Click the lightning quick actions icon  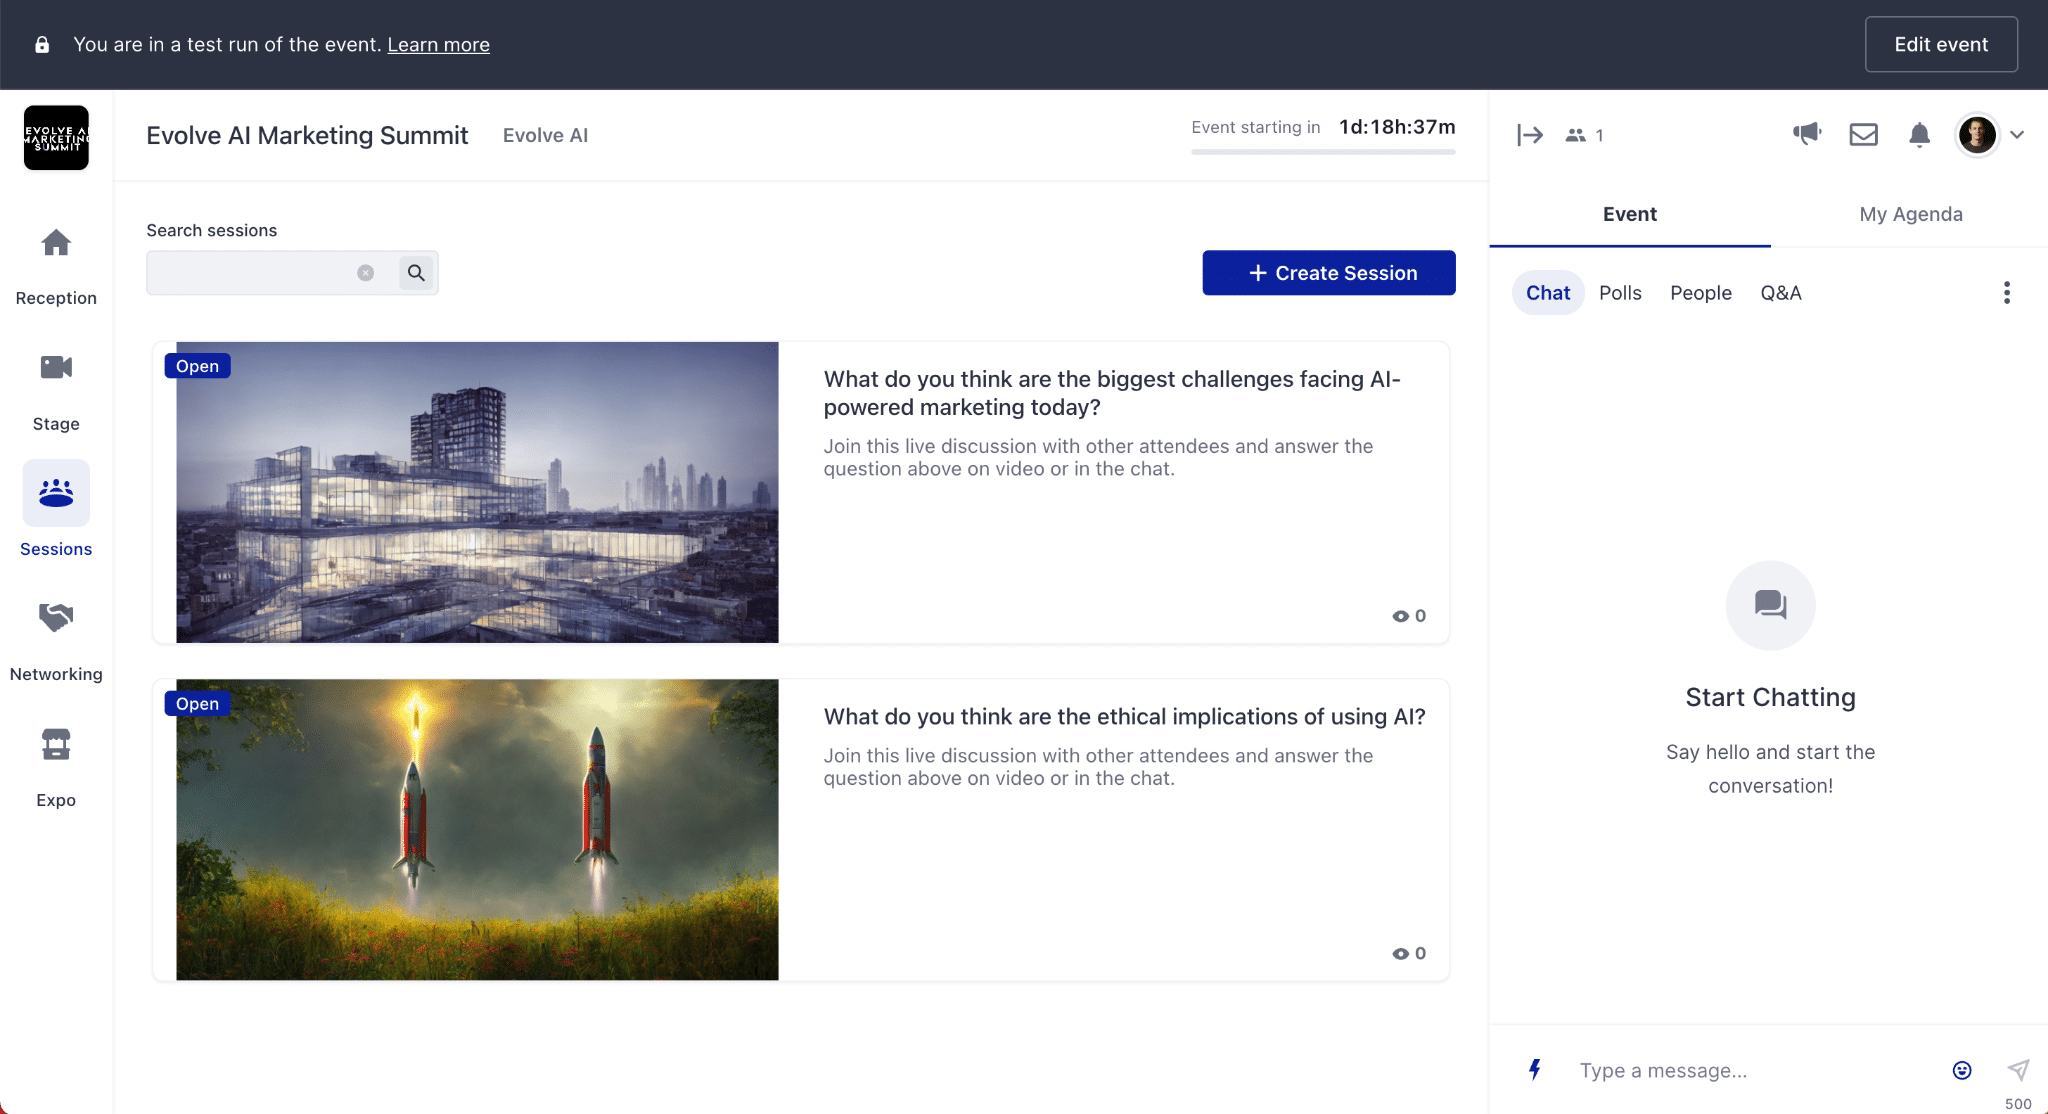pyautogui.click(x=1535, y=1070)
